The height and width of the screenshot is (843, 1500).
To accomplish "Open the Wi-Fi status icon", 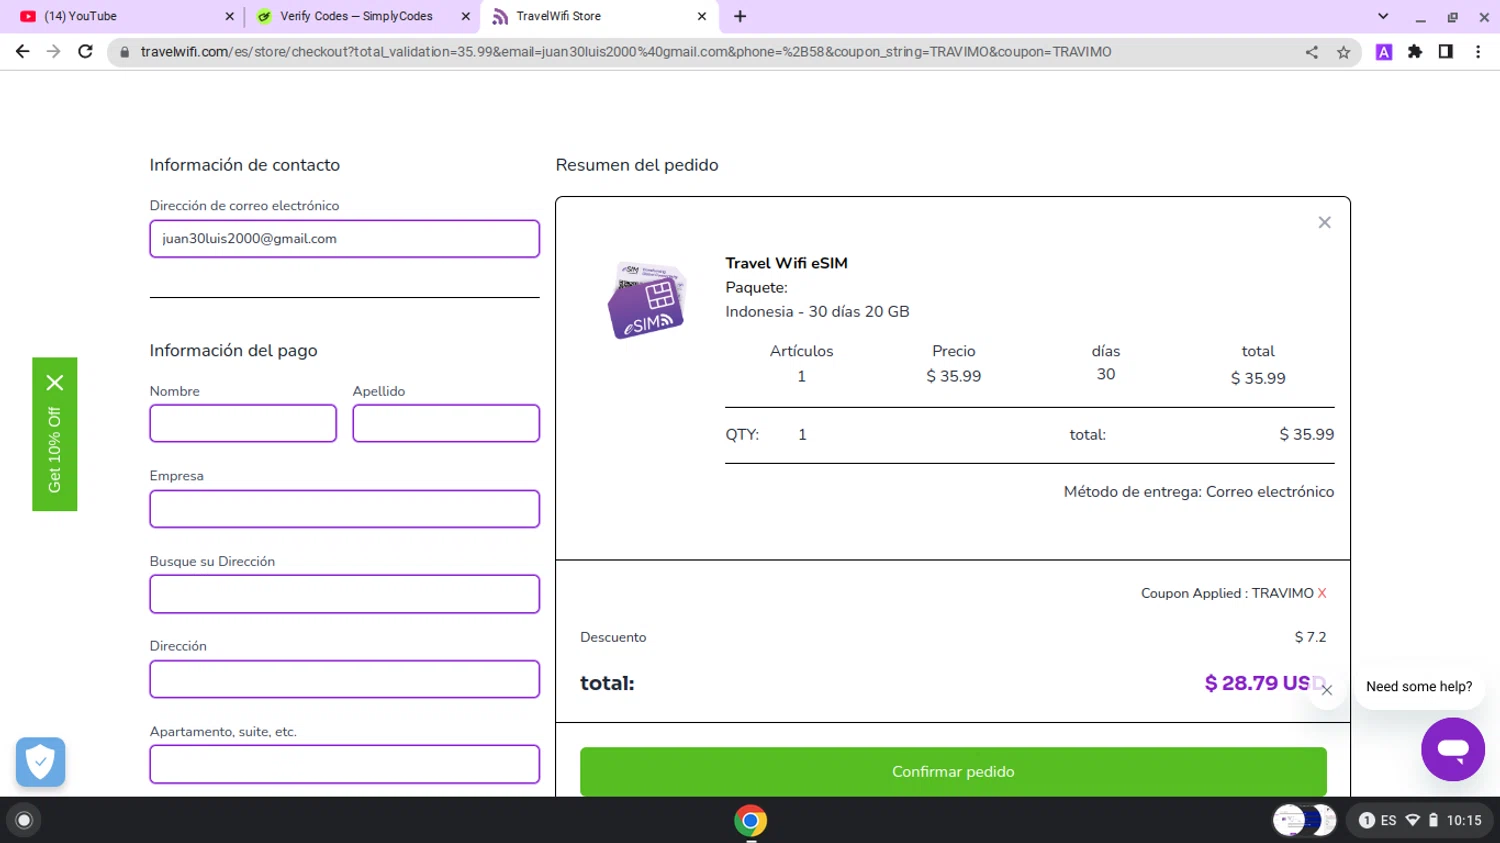I will pos(1413,820).
